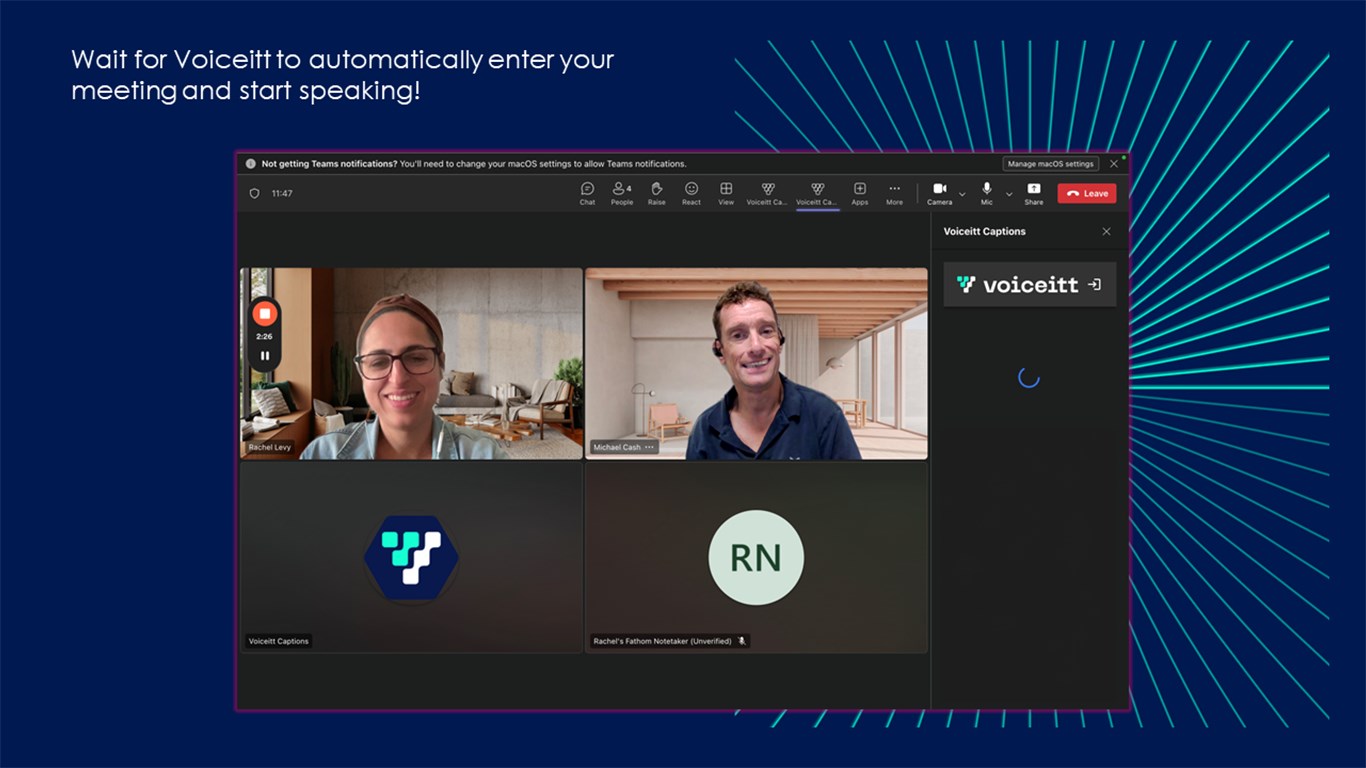This screenshot has width=1366, height=768.
Task: Click the Voiceitt Captions side panel title
Action: point(985,231)
